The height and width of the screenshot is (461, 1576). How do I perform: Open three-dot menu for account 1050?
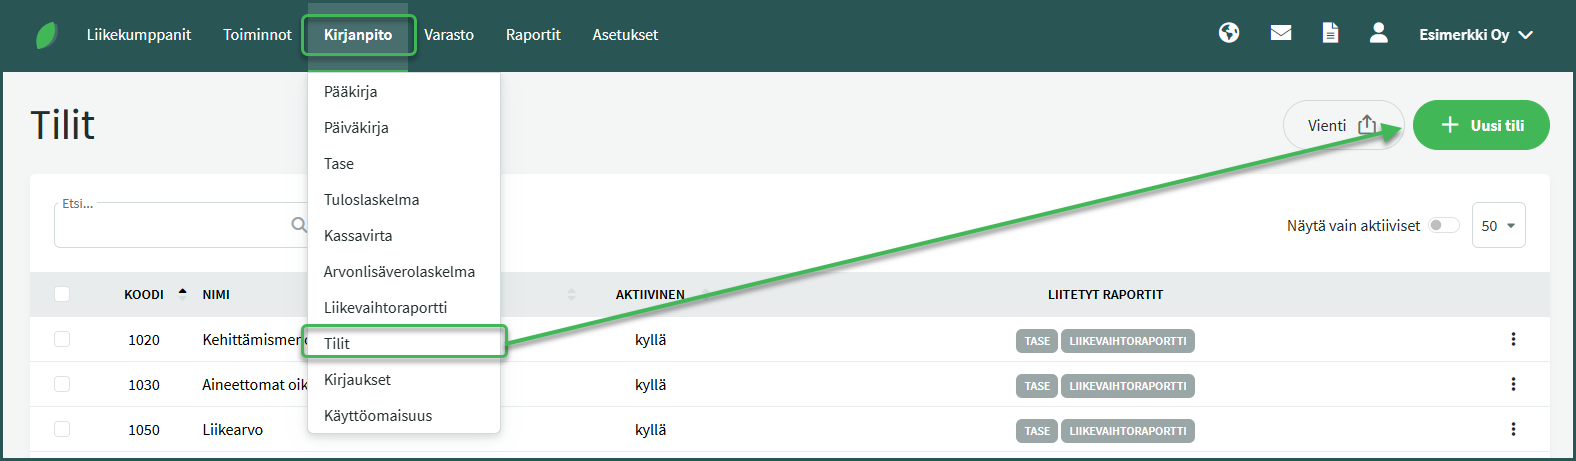tap(1513, 430)
